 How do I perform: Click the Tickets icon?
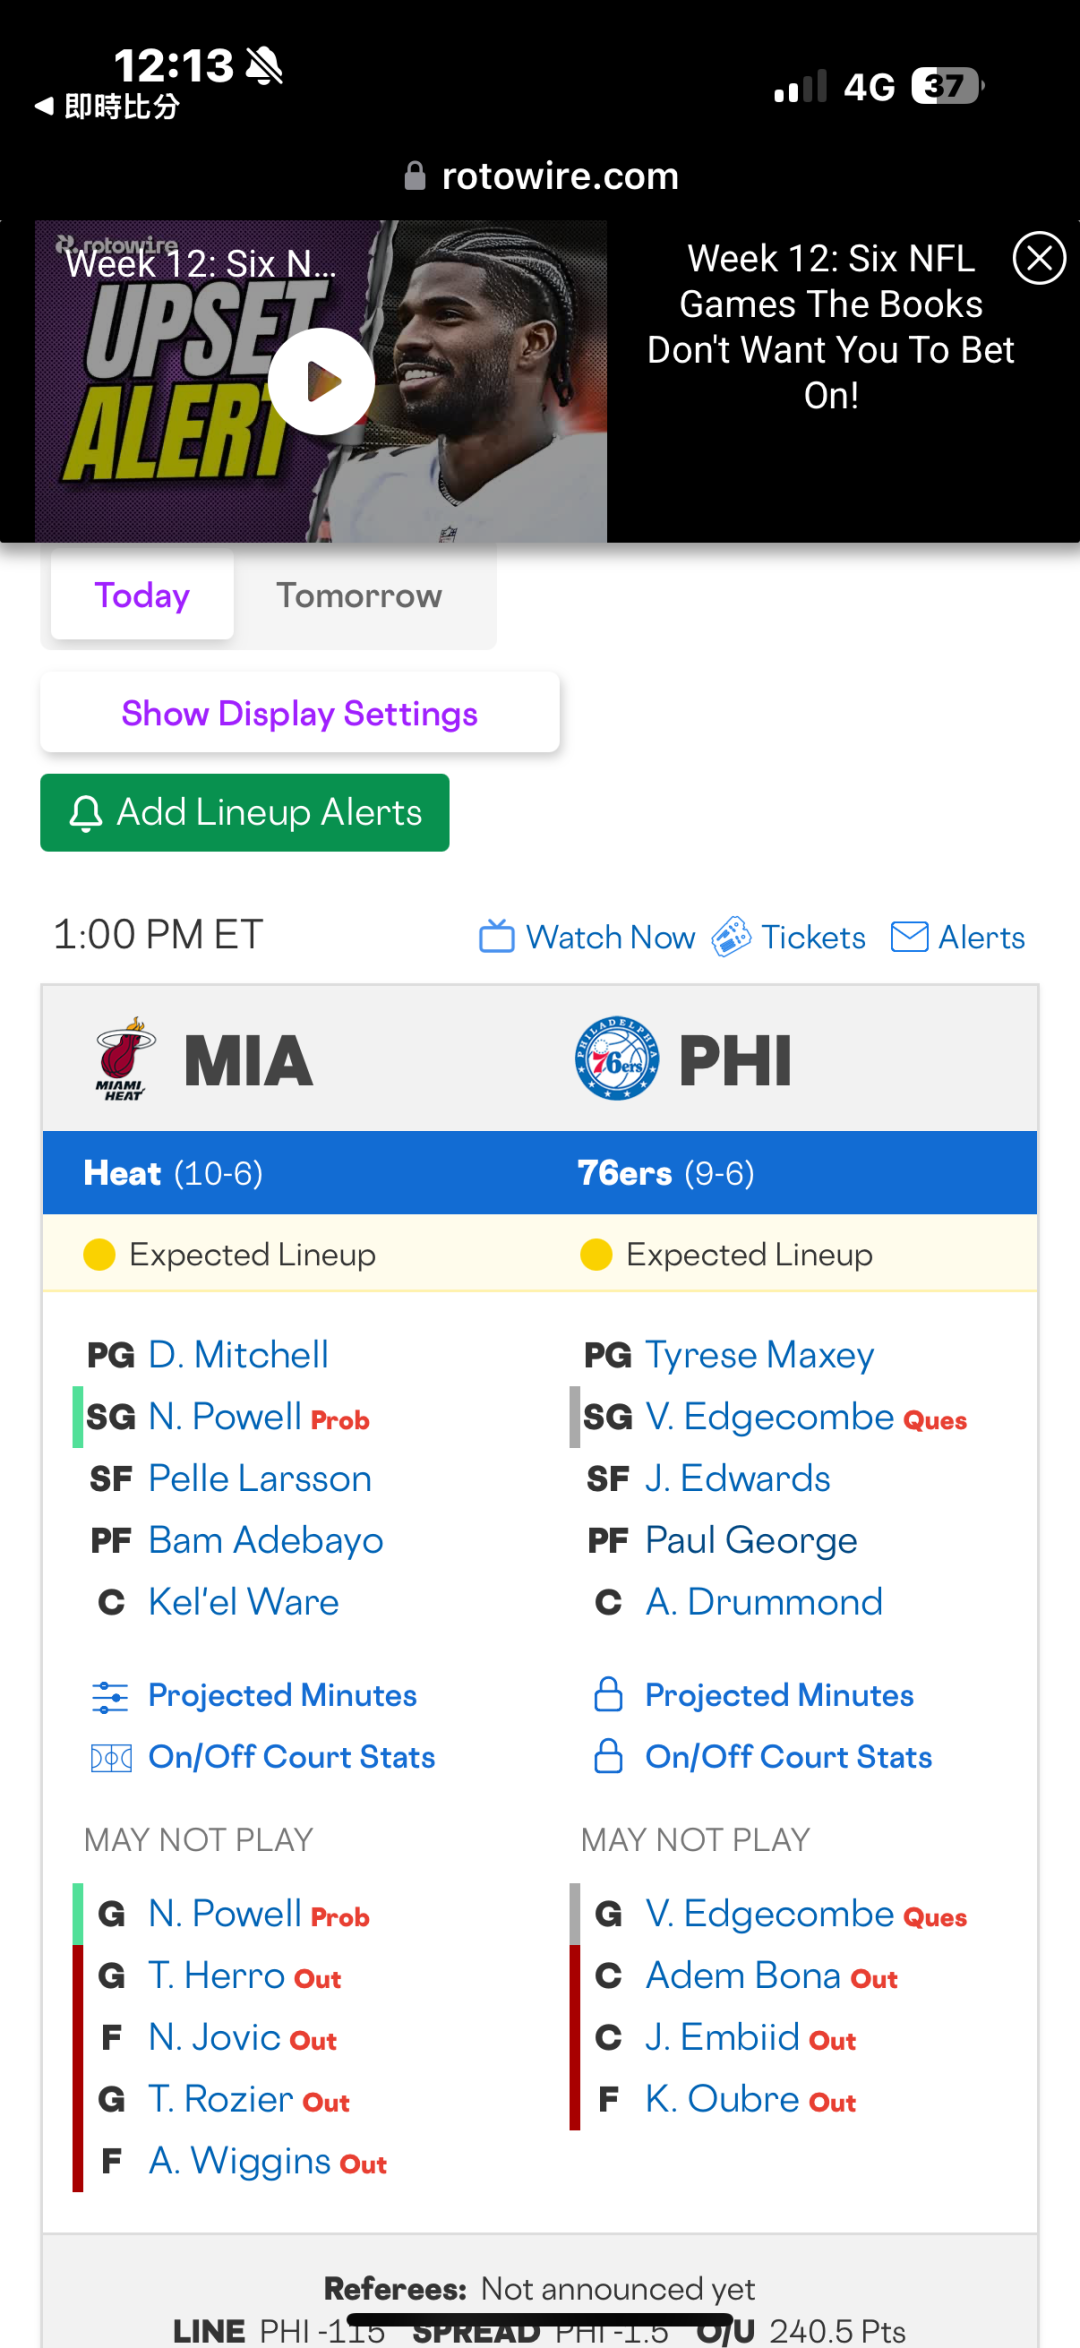click(x=731, y=937)
